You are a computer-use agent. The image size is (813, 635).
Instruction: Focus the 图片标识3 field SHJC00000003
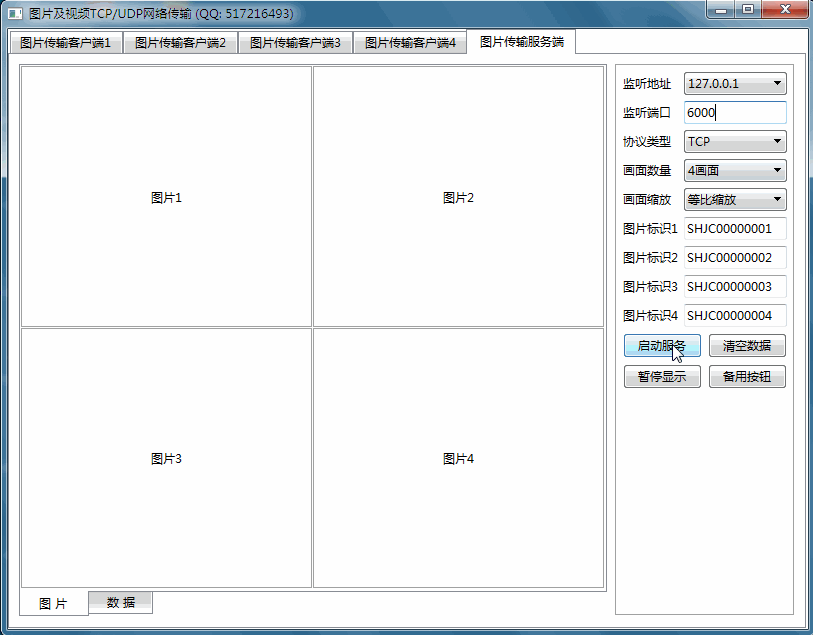735,287
